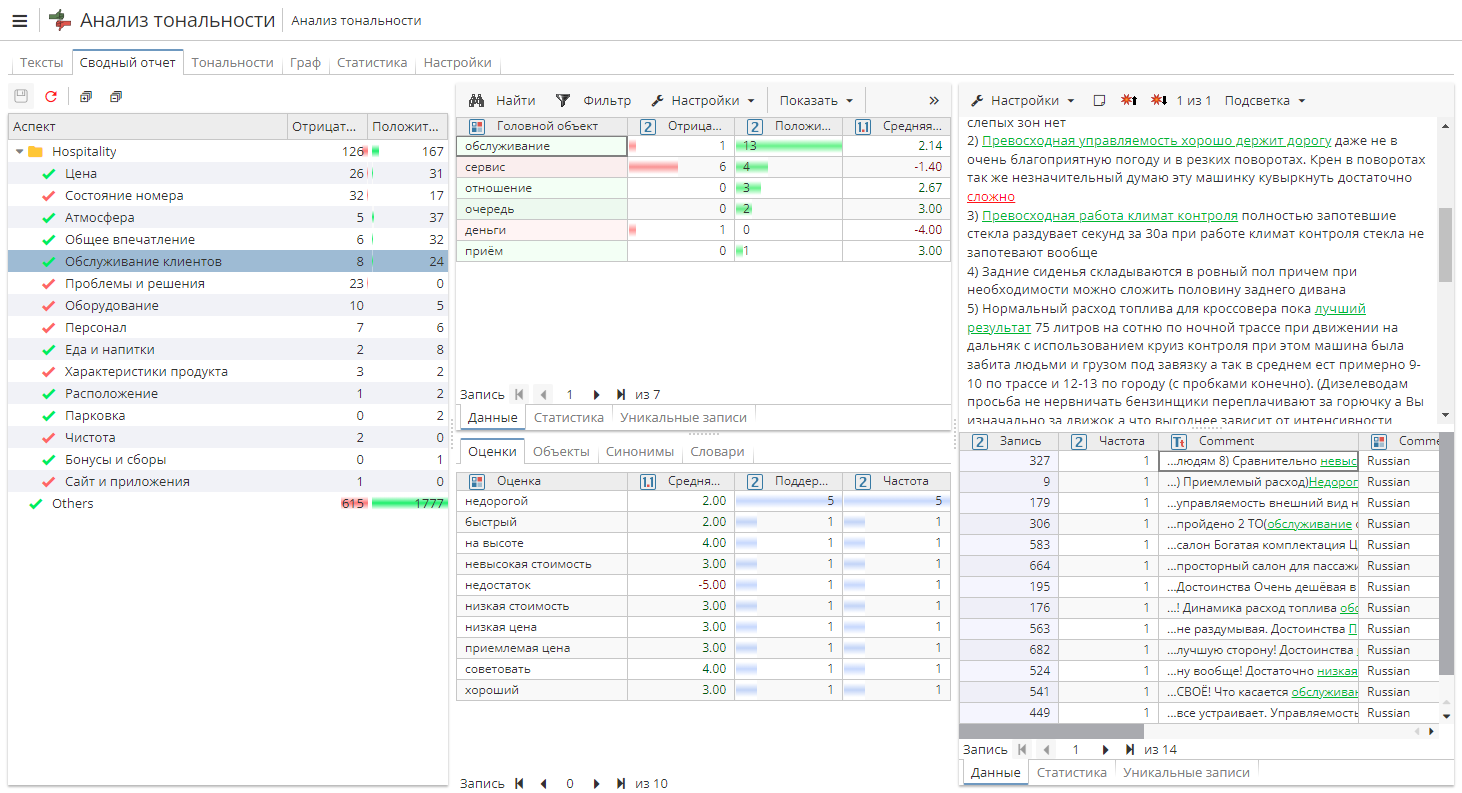The image size is (1462, 793).
Task: Click the binoculars Найти button
Action: 502,100
